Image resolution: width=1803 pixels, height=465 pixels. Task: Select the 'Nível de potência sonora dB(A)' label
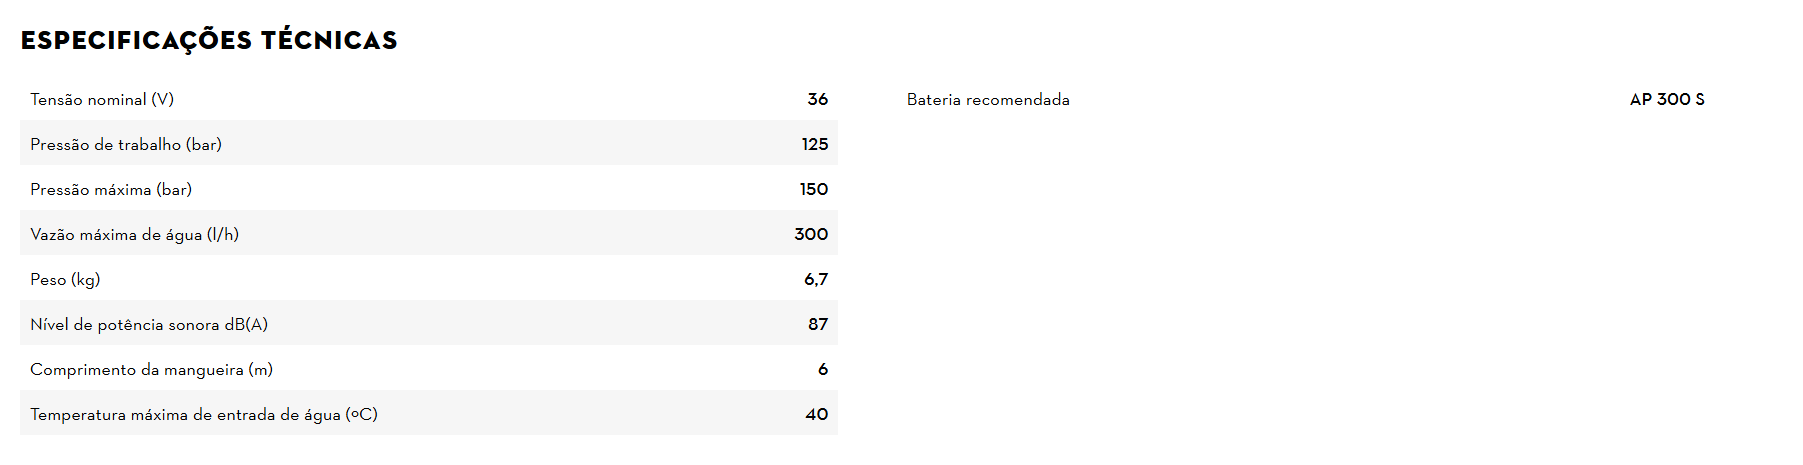click(149, 324)
